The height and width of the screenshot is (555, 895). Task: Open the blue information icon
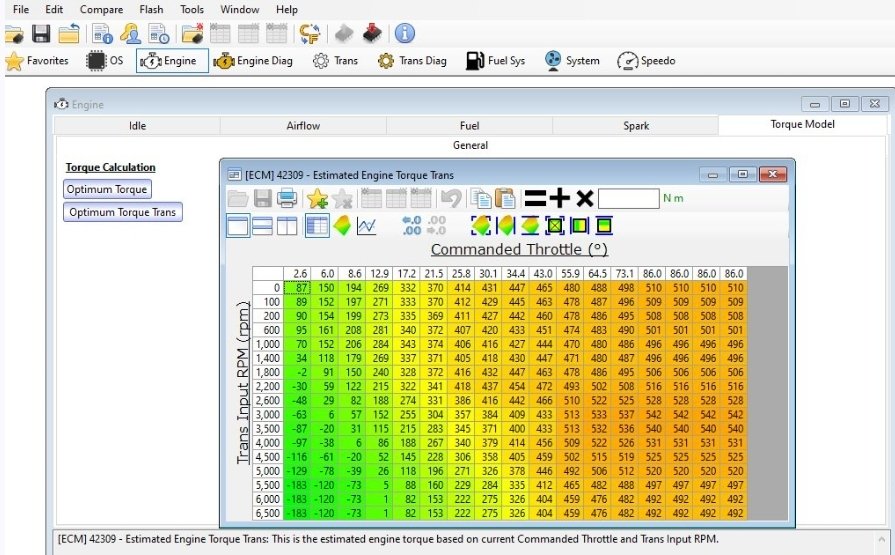click(x=405, y=33)
